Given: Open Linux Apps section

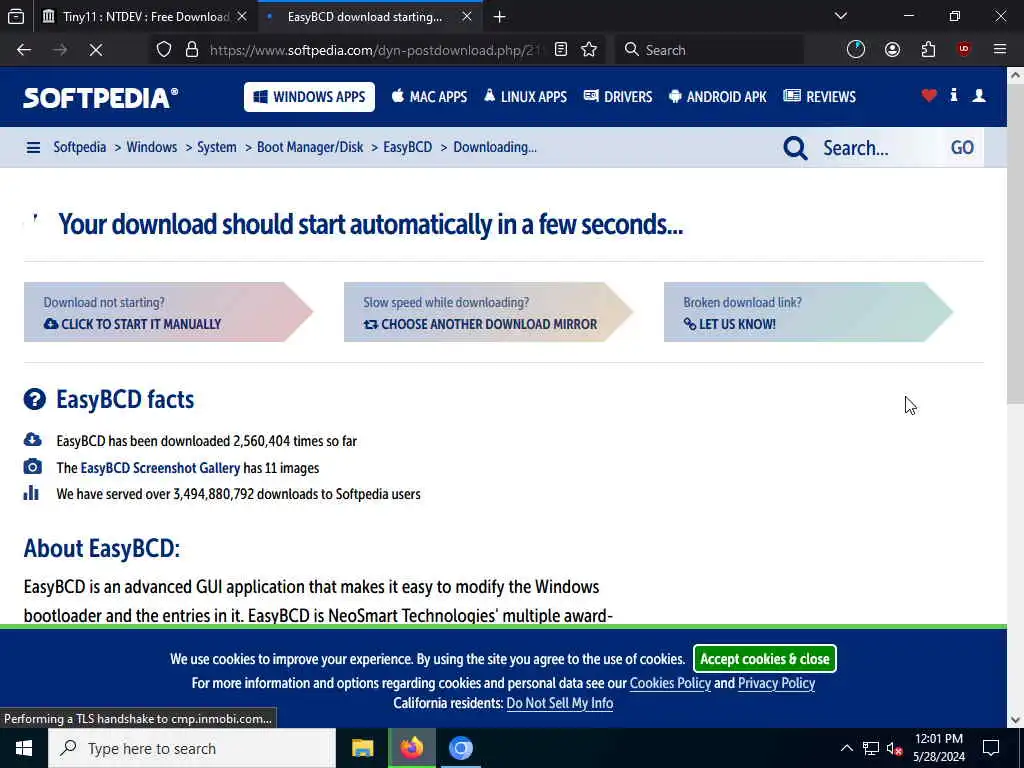Looking at the screenshot, I should tap(525, 97).
